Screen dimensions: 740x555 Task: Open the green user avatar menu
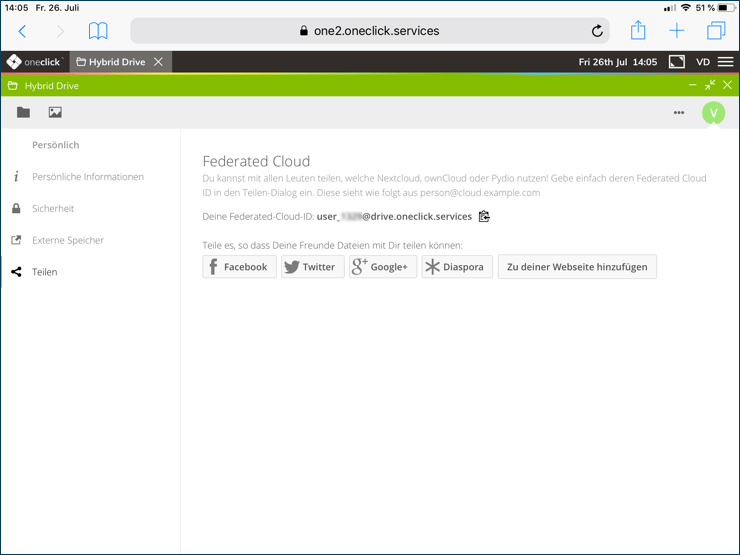pos(712,113)
